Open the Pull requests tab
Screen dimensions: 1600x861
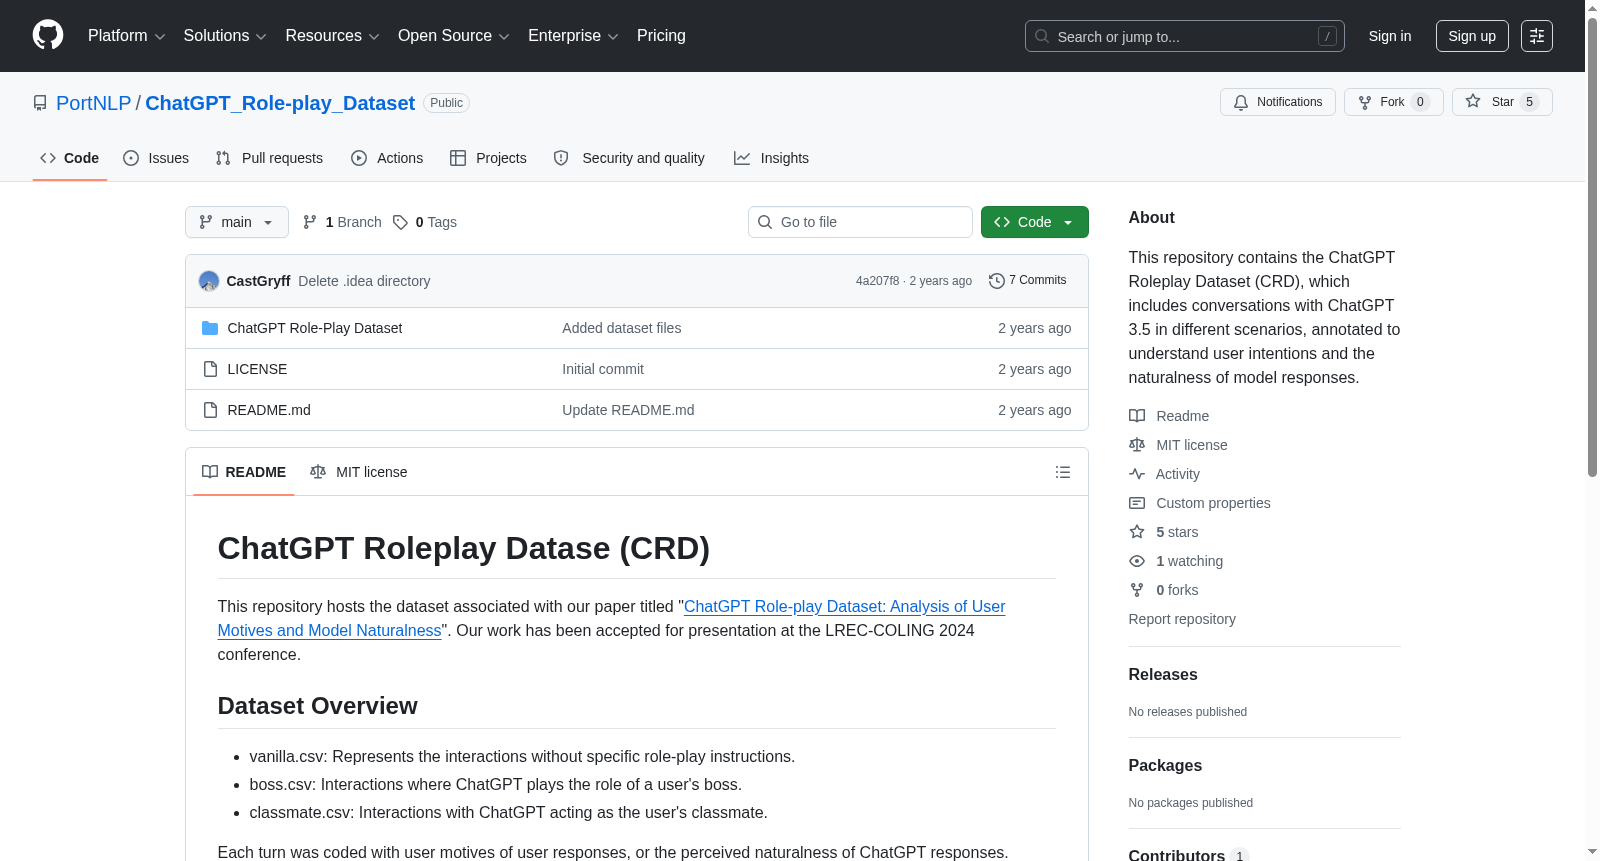click(269, 158)
